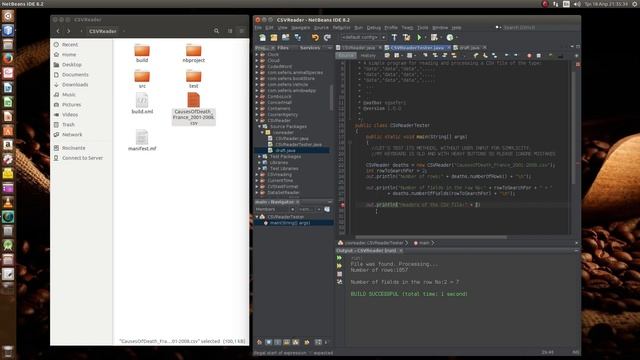Screen dimensions: 640x360
Task: Go back in the Files window
Action: 58,31
